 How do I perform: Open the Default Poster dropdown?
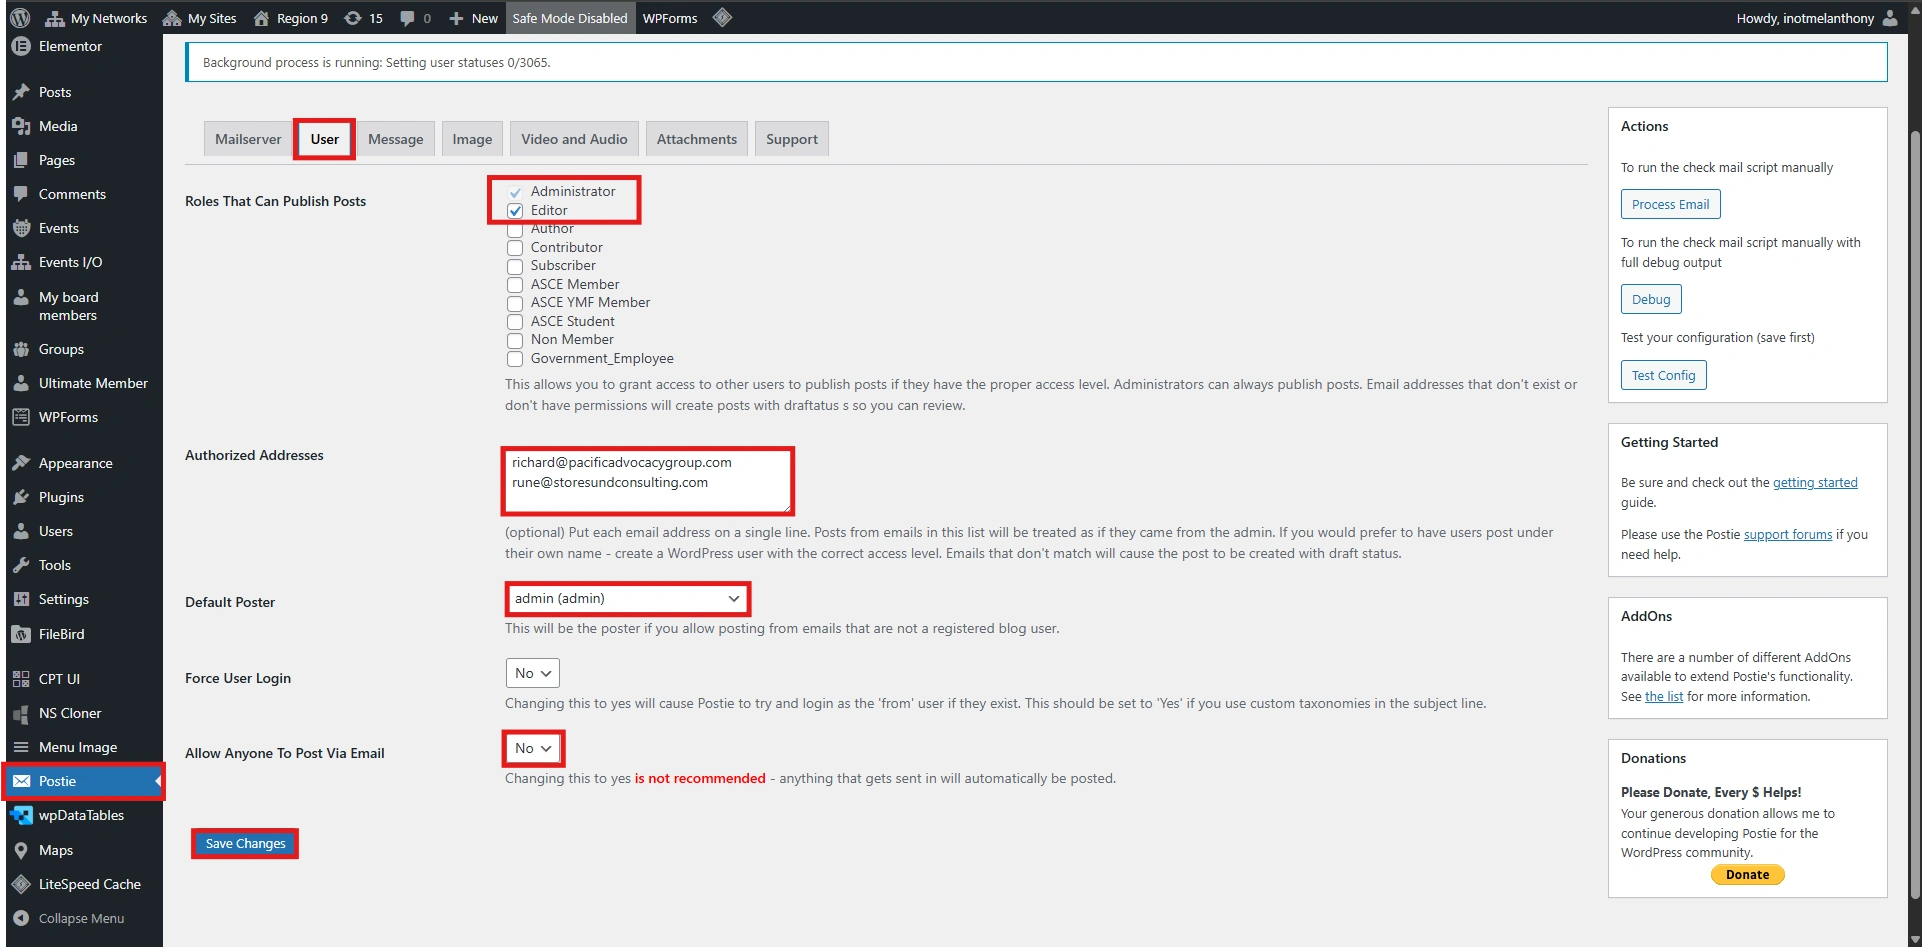627,598
